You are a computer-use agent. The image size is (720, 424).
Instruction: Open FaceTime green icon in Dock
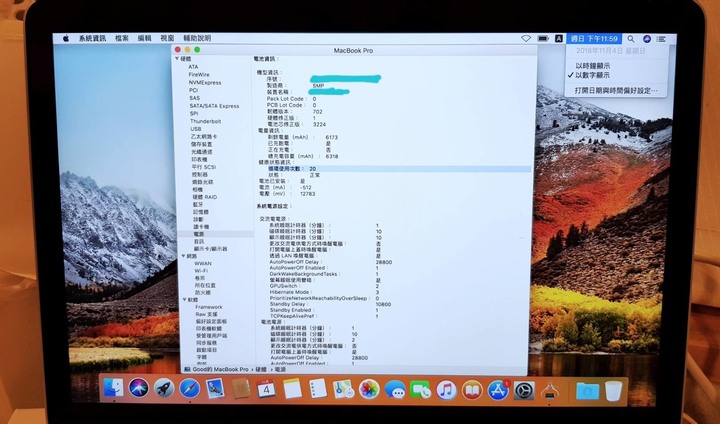pos(421,390)
